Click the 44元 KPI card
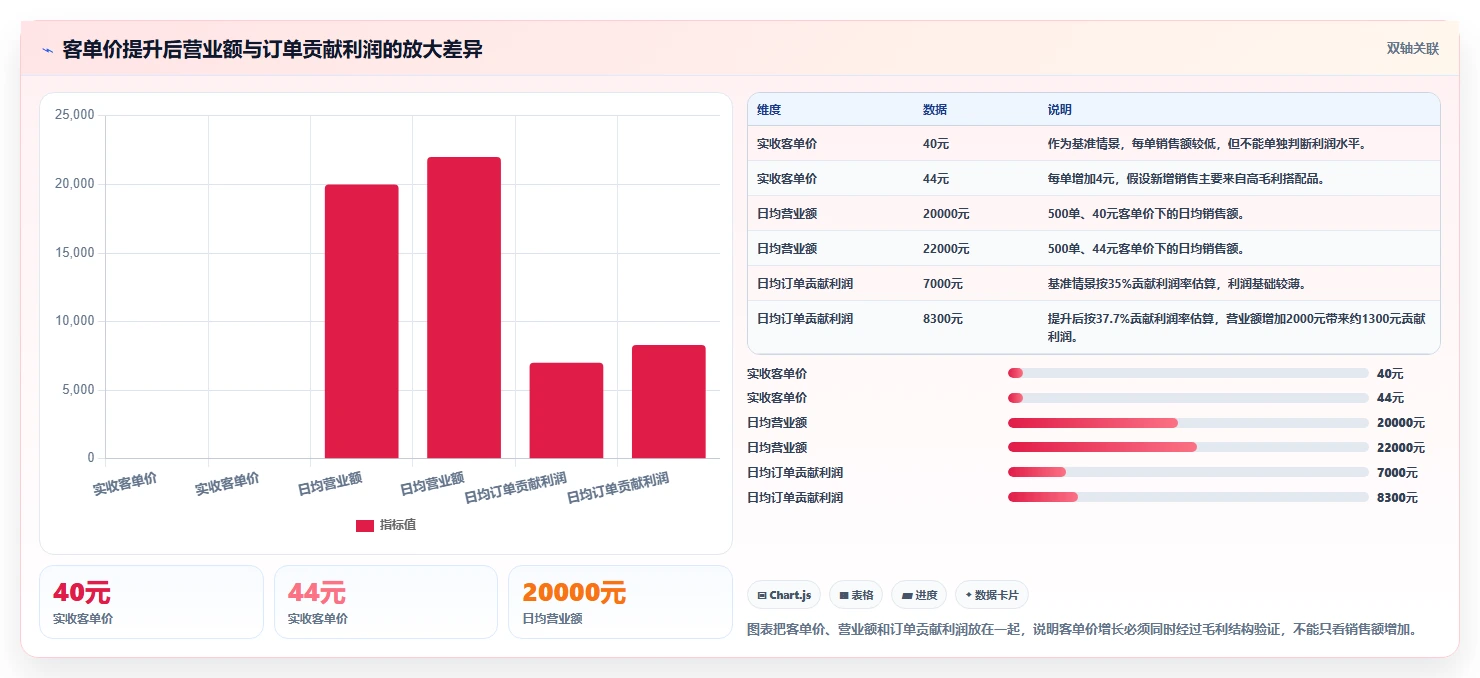Viewport: 1480px width, 678px height. click(x=386, y=602)
